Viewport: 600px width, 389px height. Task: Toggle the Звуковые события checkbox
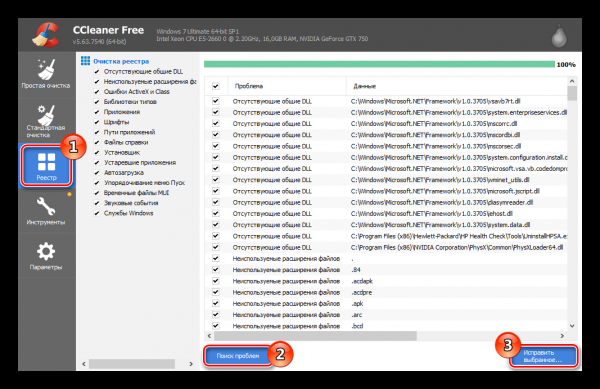(x=97, y=203)
